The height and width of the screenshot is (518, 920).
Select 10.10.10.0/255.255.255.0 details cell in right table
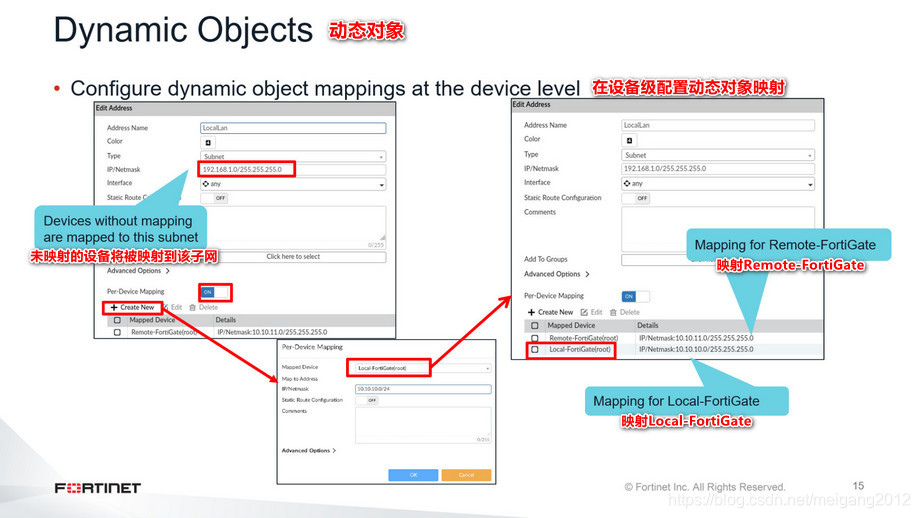point(696,350)
